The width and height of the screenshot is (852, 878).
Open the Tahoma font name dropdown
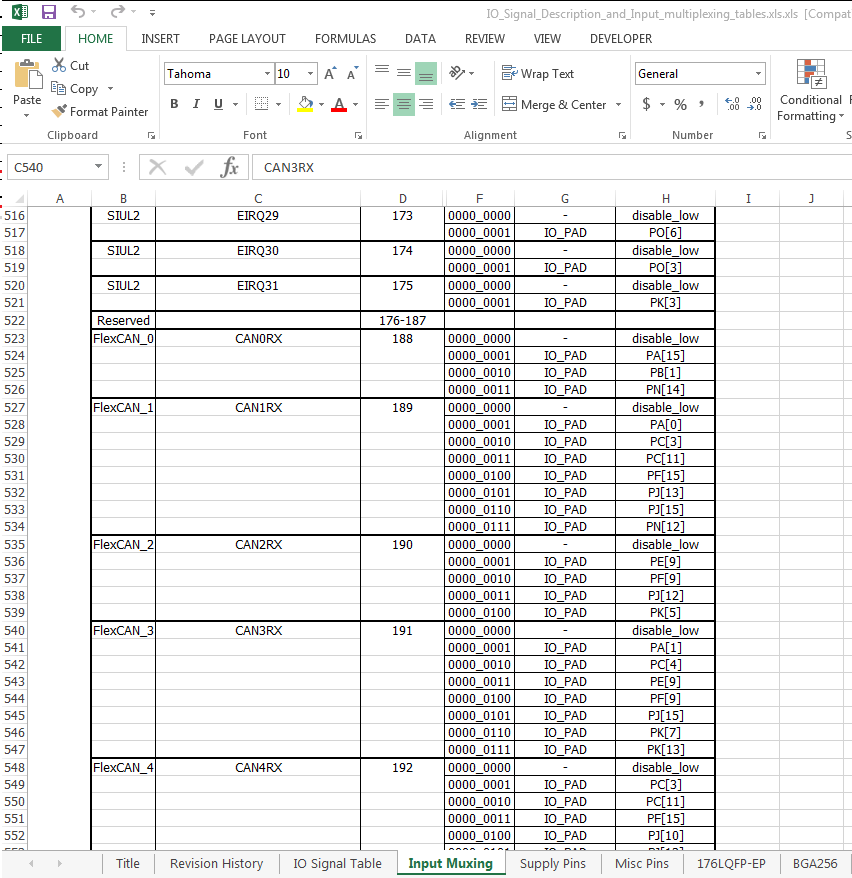[x=267, y=73]
